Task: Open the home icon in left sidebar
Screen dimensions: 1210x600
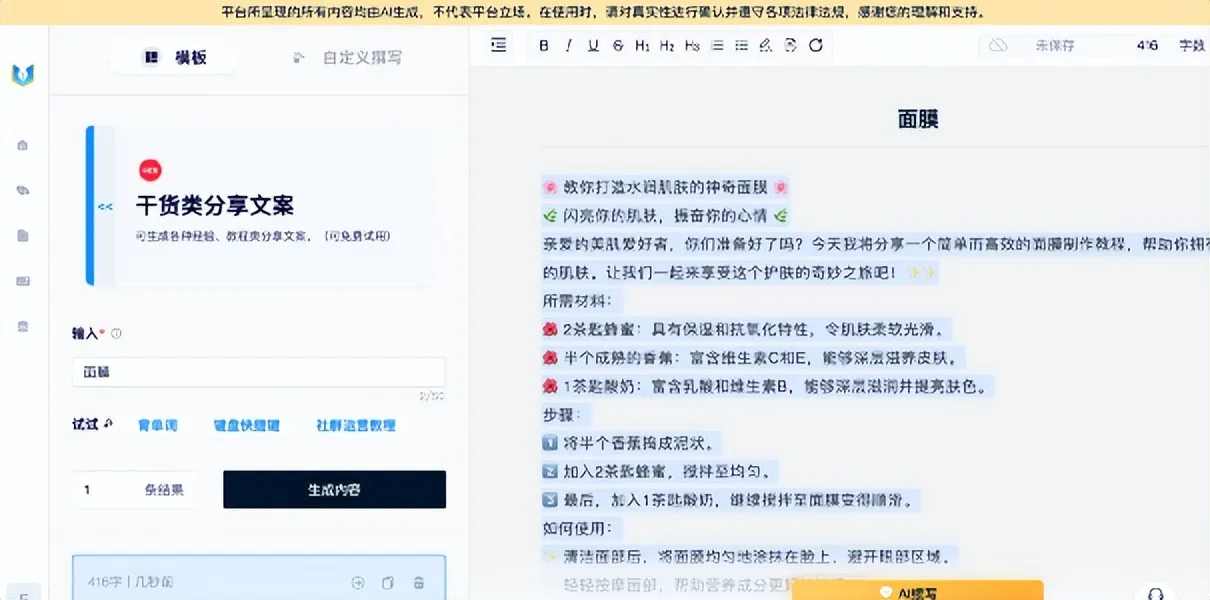Action: tap(23, 145)
